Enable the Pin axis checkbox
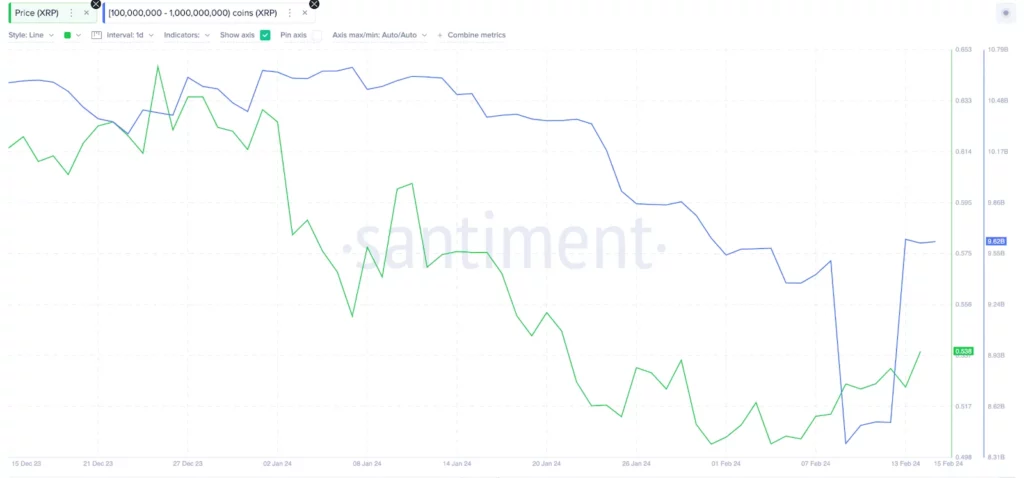 click(316, 35)
